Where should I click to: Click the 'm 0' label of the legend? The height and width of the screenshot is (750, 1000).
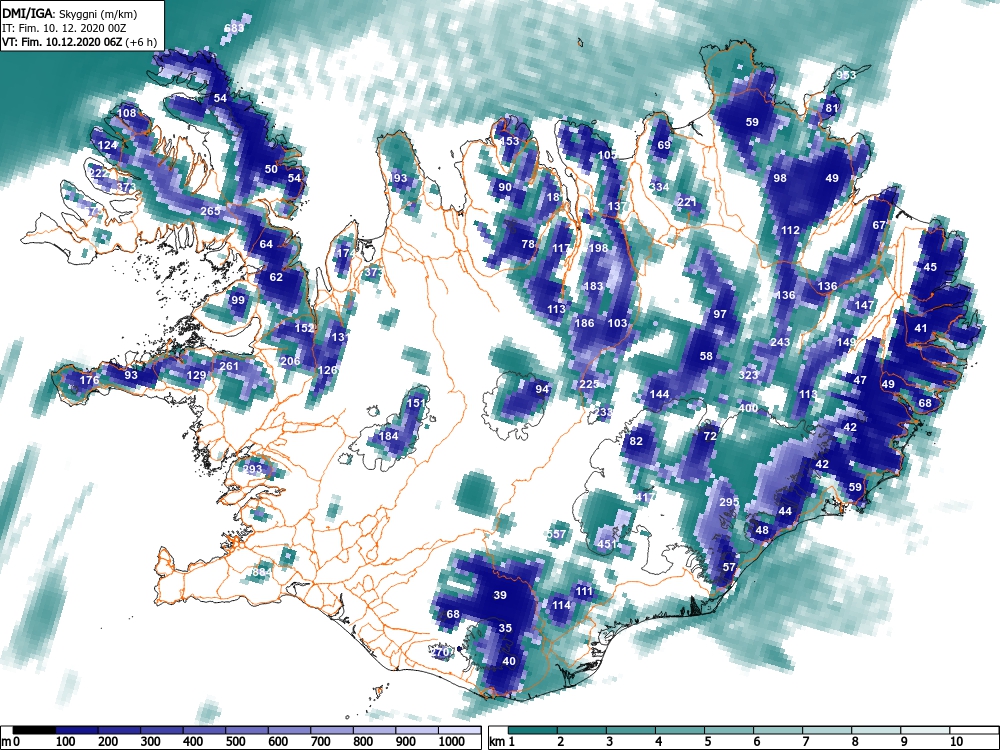point(12,742)
